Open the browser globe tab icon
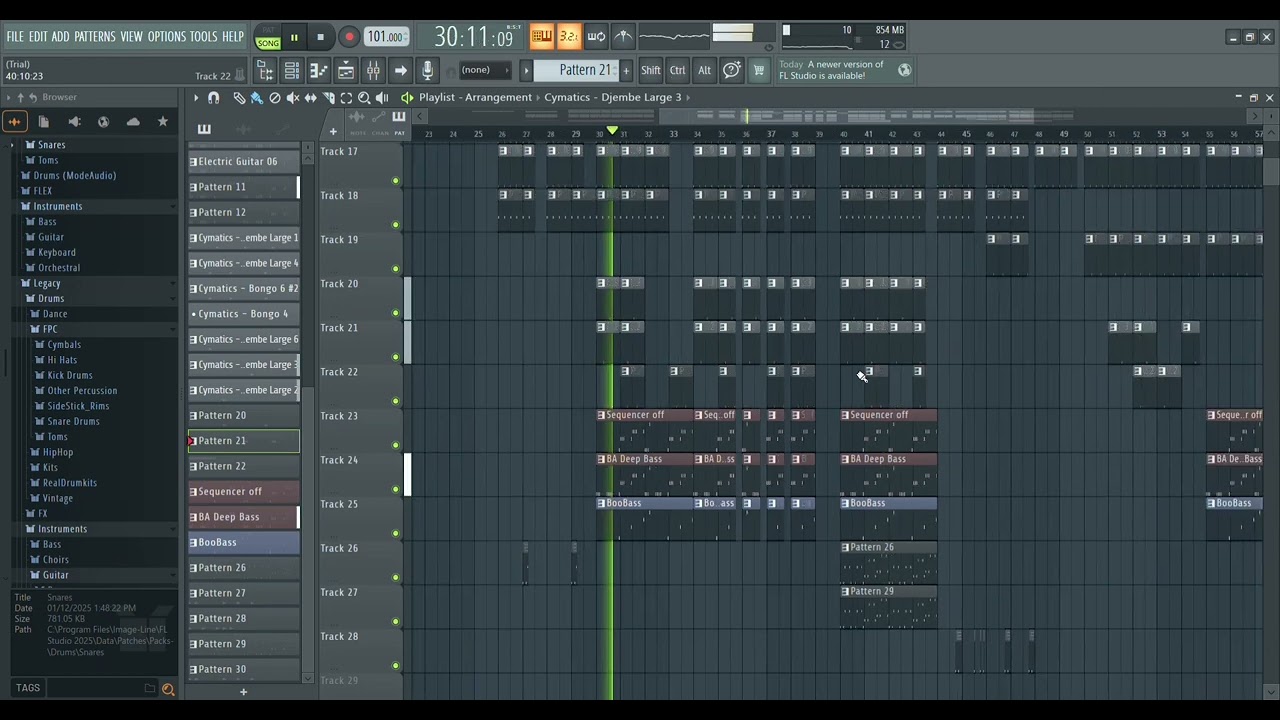 (x=103, y=121)
